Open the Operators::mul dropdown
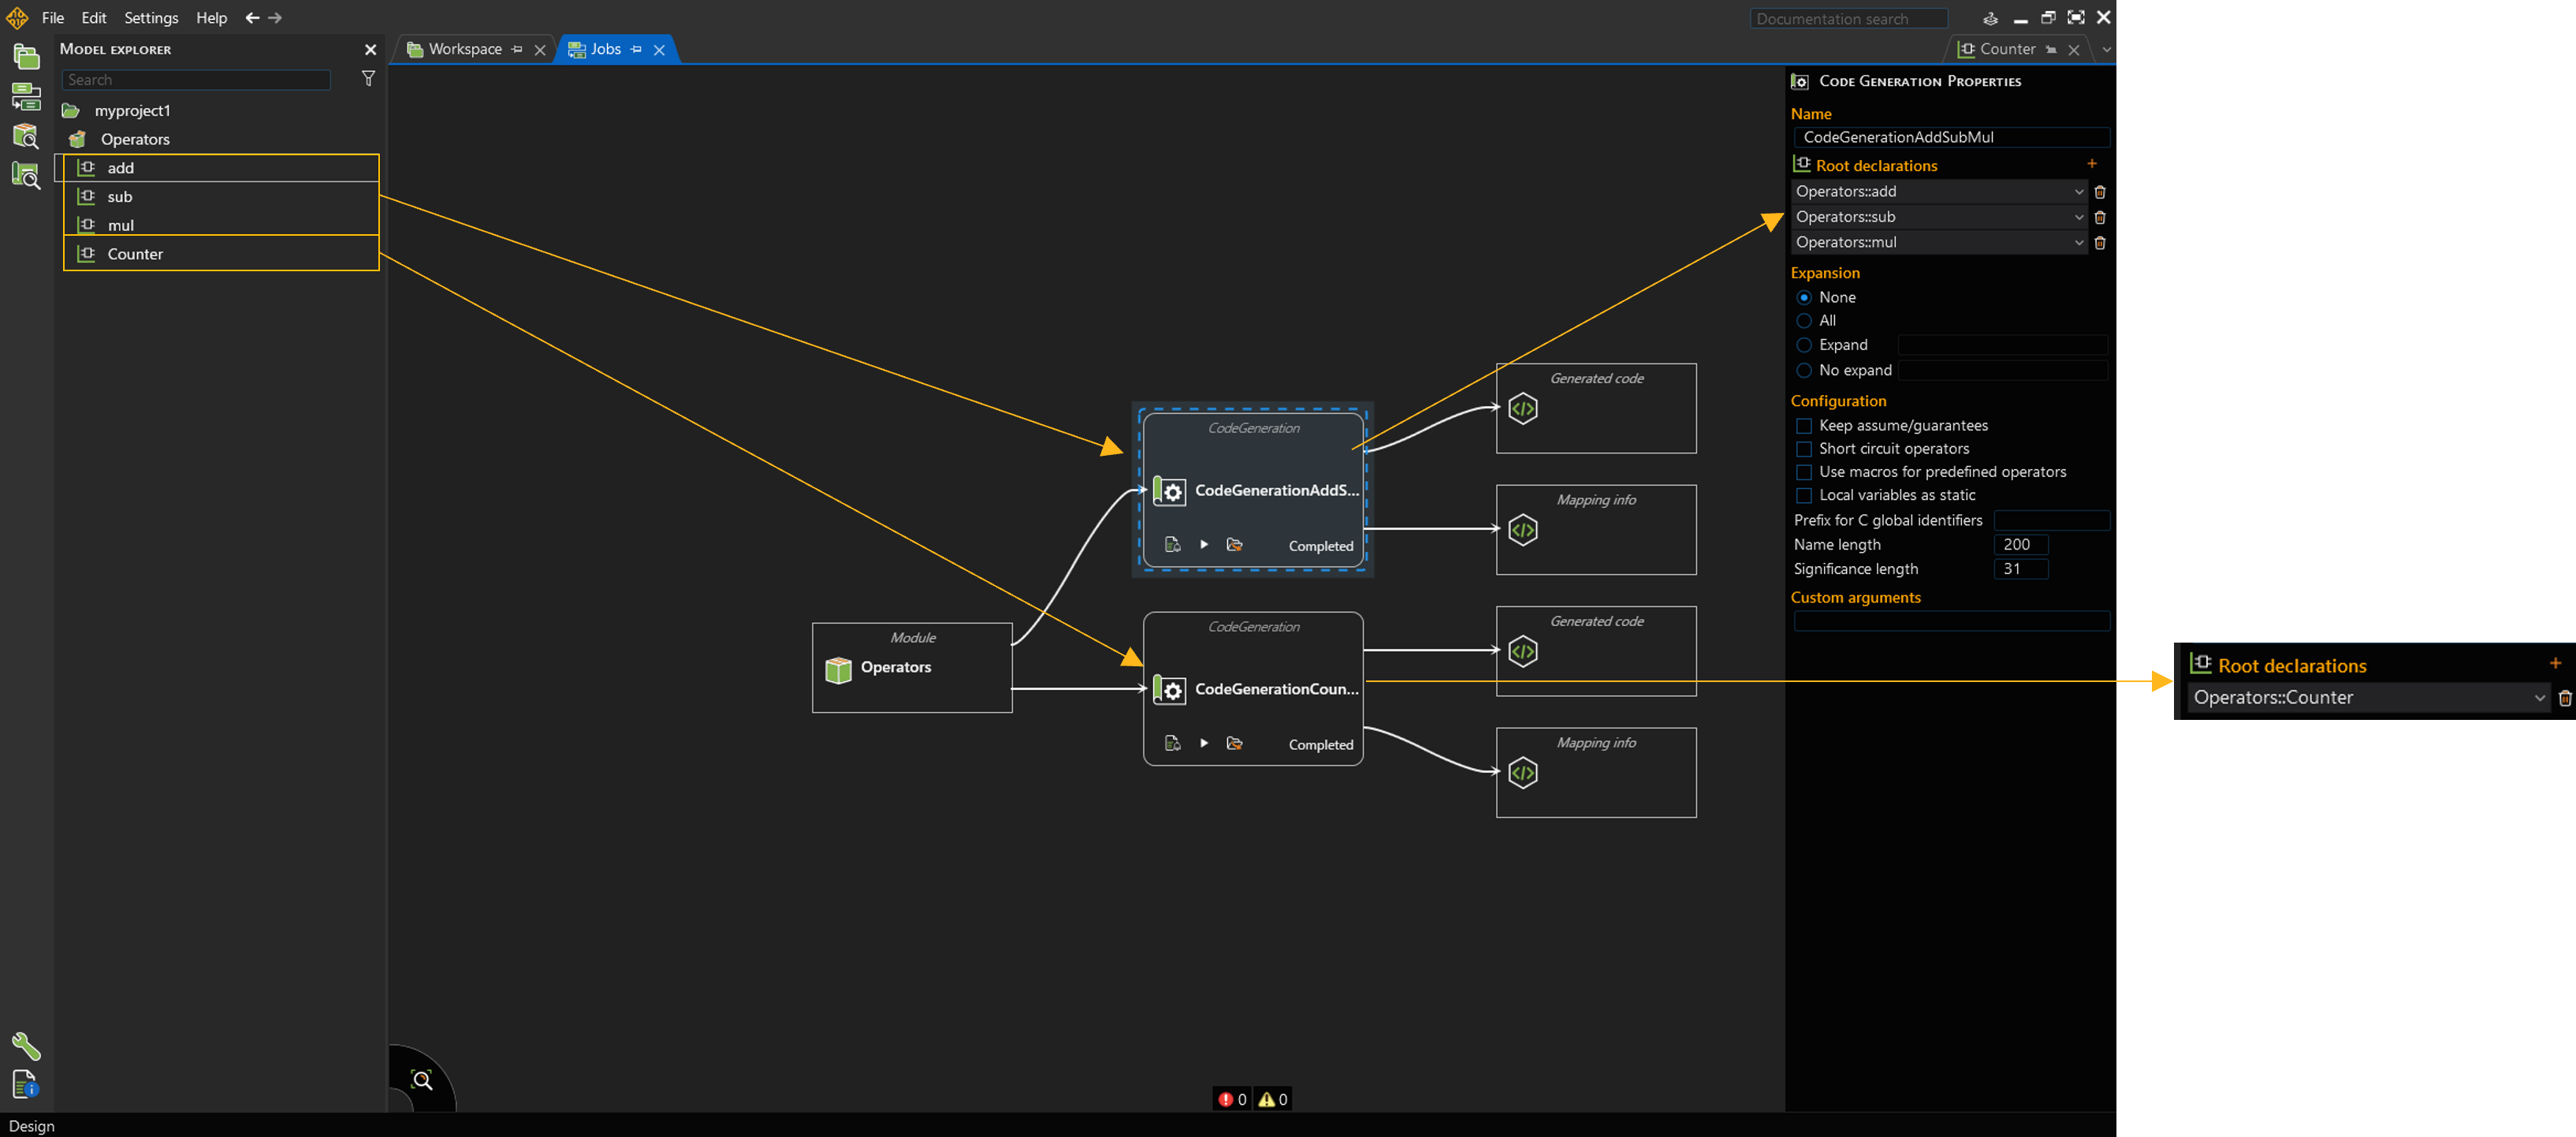Viewport: 2576px width, 1137px height. [x=2079, y=243]
